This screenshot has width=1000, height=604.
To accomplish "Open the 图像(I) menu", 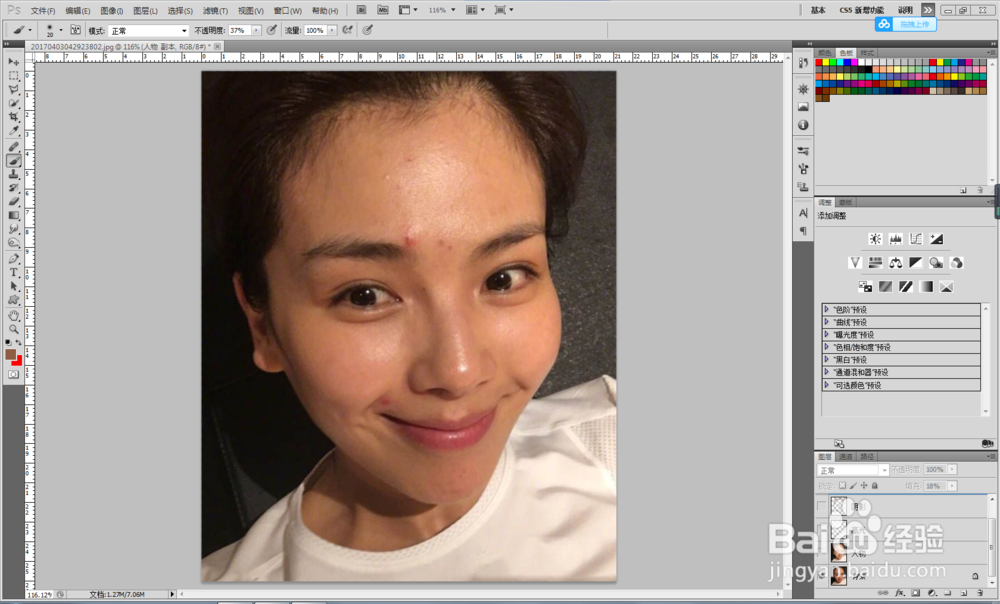I will click(x=112, y=11).
